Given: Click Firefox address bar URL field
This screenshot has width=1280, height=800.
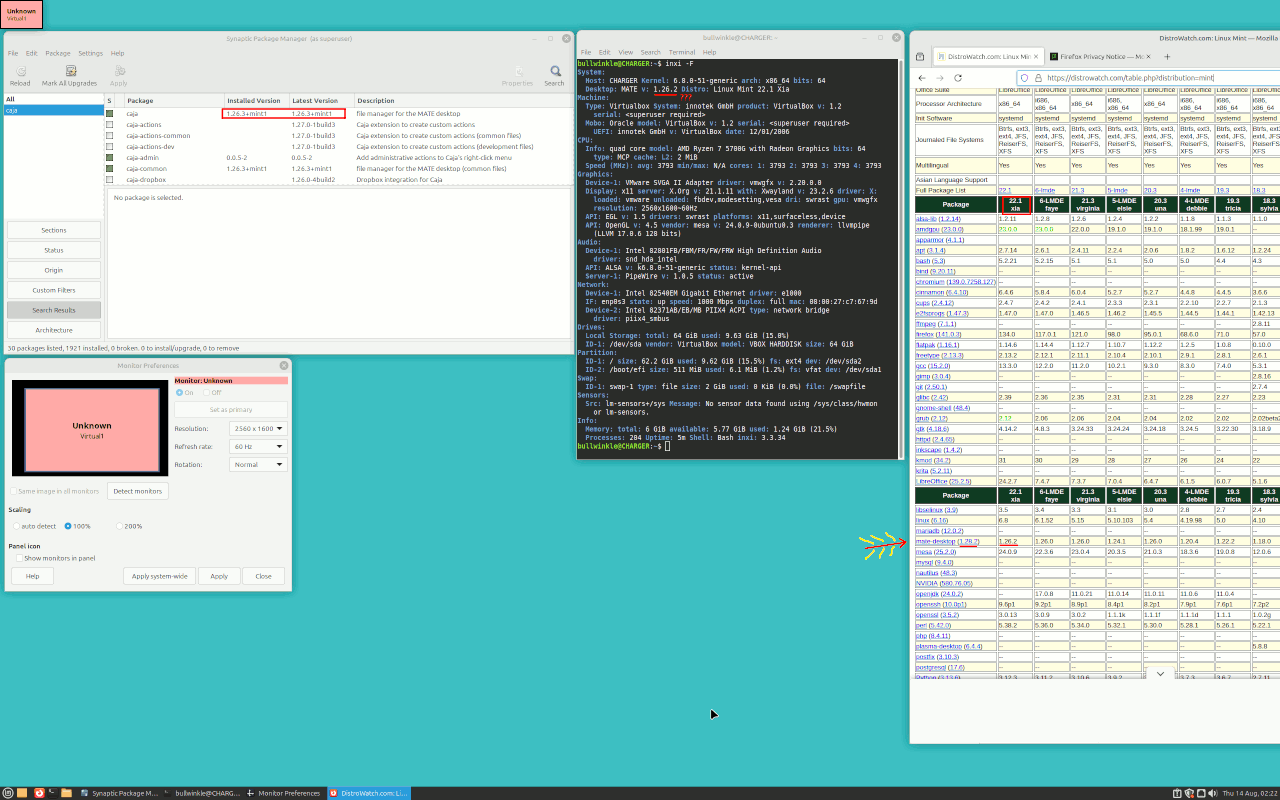Looking at the screenshot, I should 1150,77.
